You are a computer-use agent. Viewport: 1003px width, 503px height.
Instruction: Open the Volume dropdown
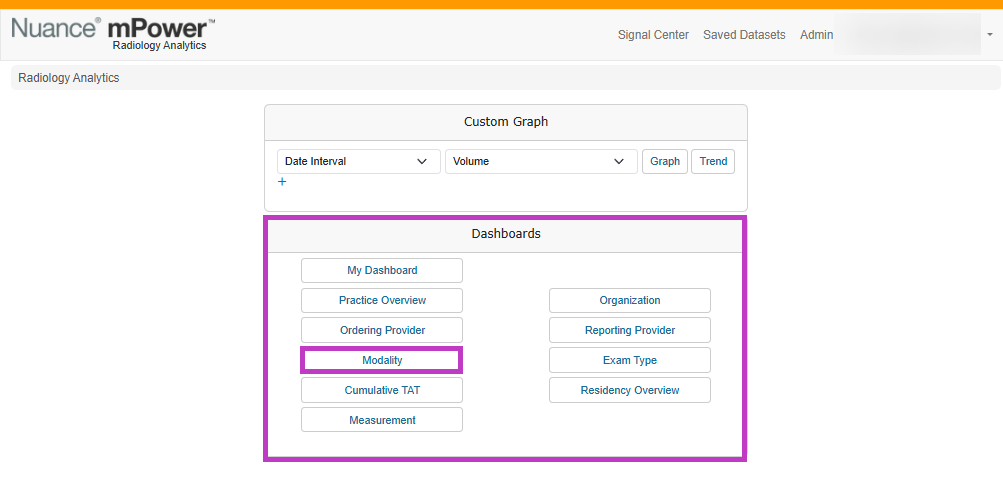pyautogui.click(x=541, y=161)
